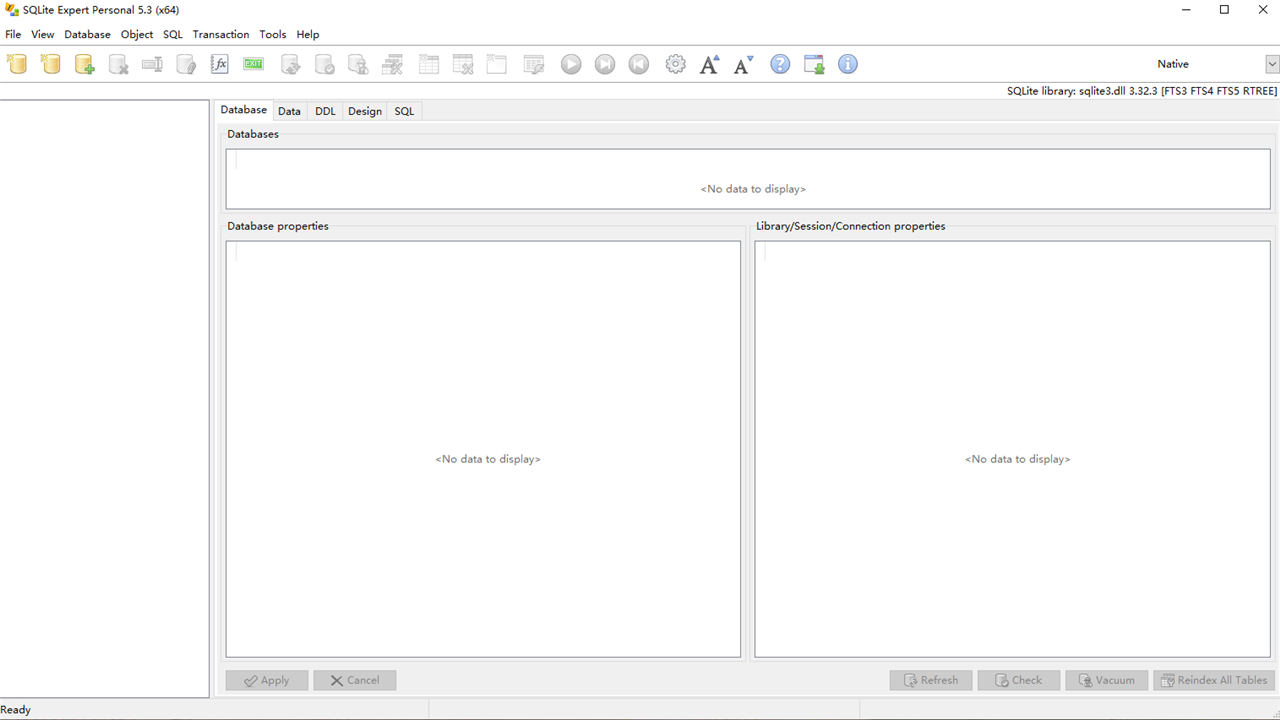Screen dimensions: 1280x720
Task: Open options via the gear icon
Action: click(675, 63)
